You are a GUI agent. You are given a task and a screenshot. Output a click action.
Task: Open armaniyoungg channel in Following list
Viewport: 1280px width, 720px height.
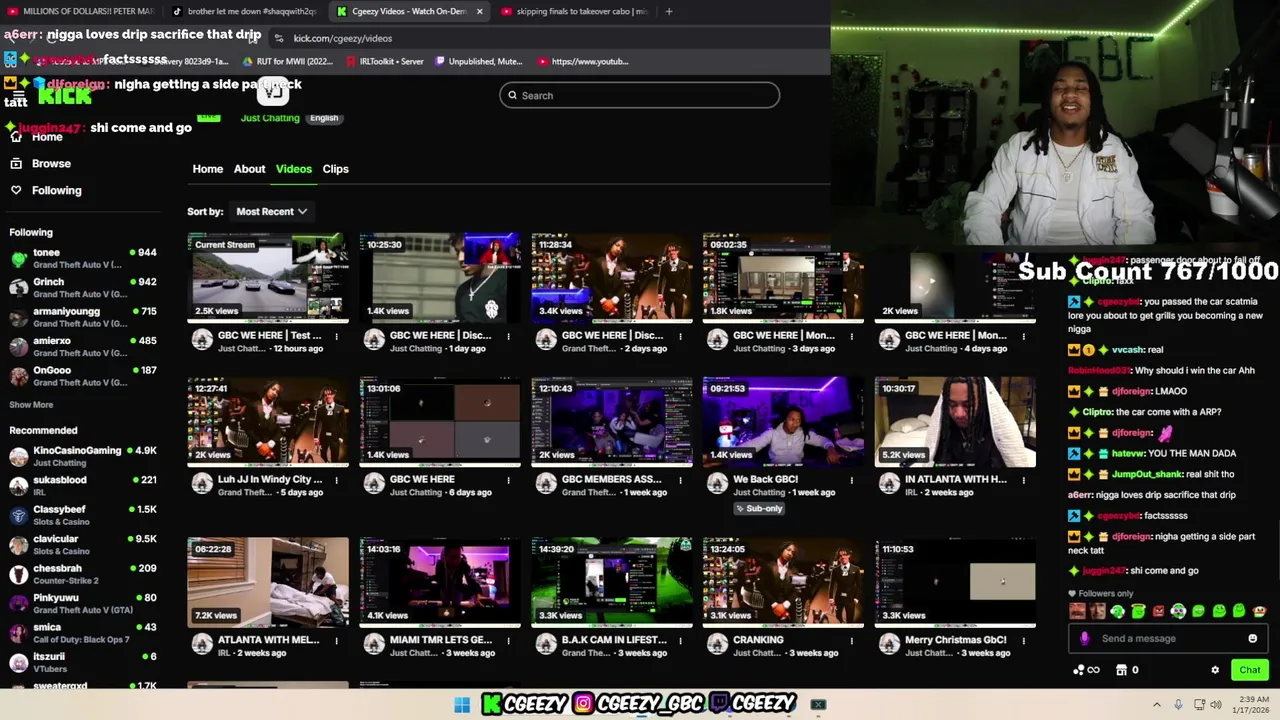(80, 317)
